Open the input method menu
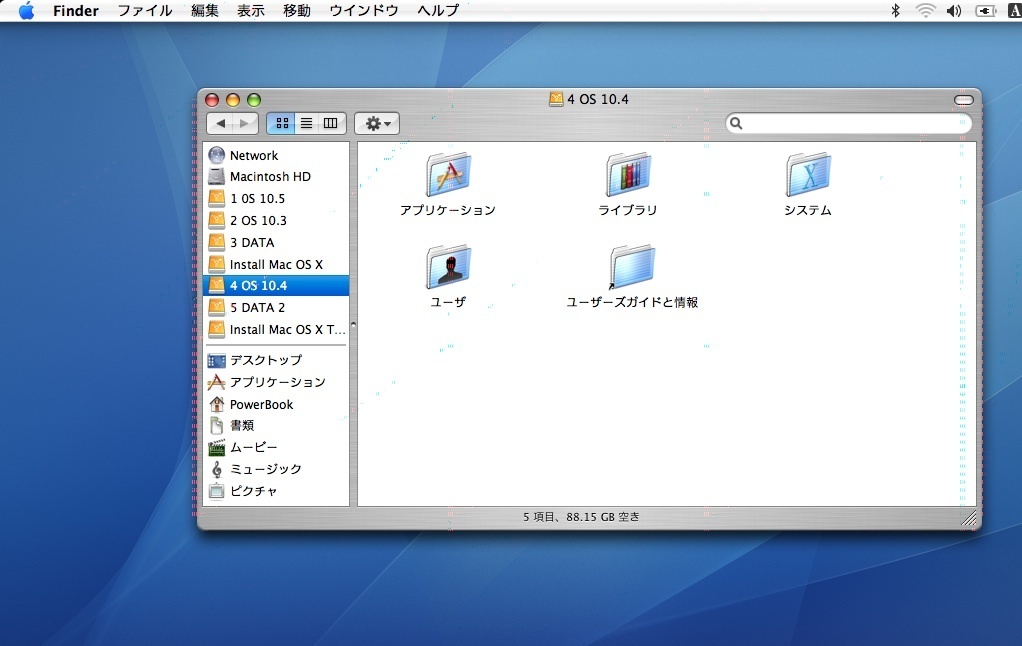Screen dimensions: 1022x646 pyautogui.click(x=1015, y=10)
